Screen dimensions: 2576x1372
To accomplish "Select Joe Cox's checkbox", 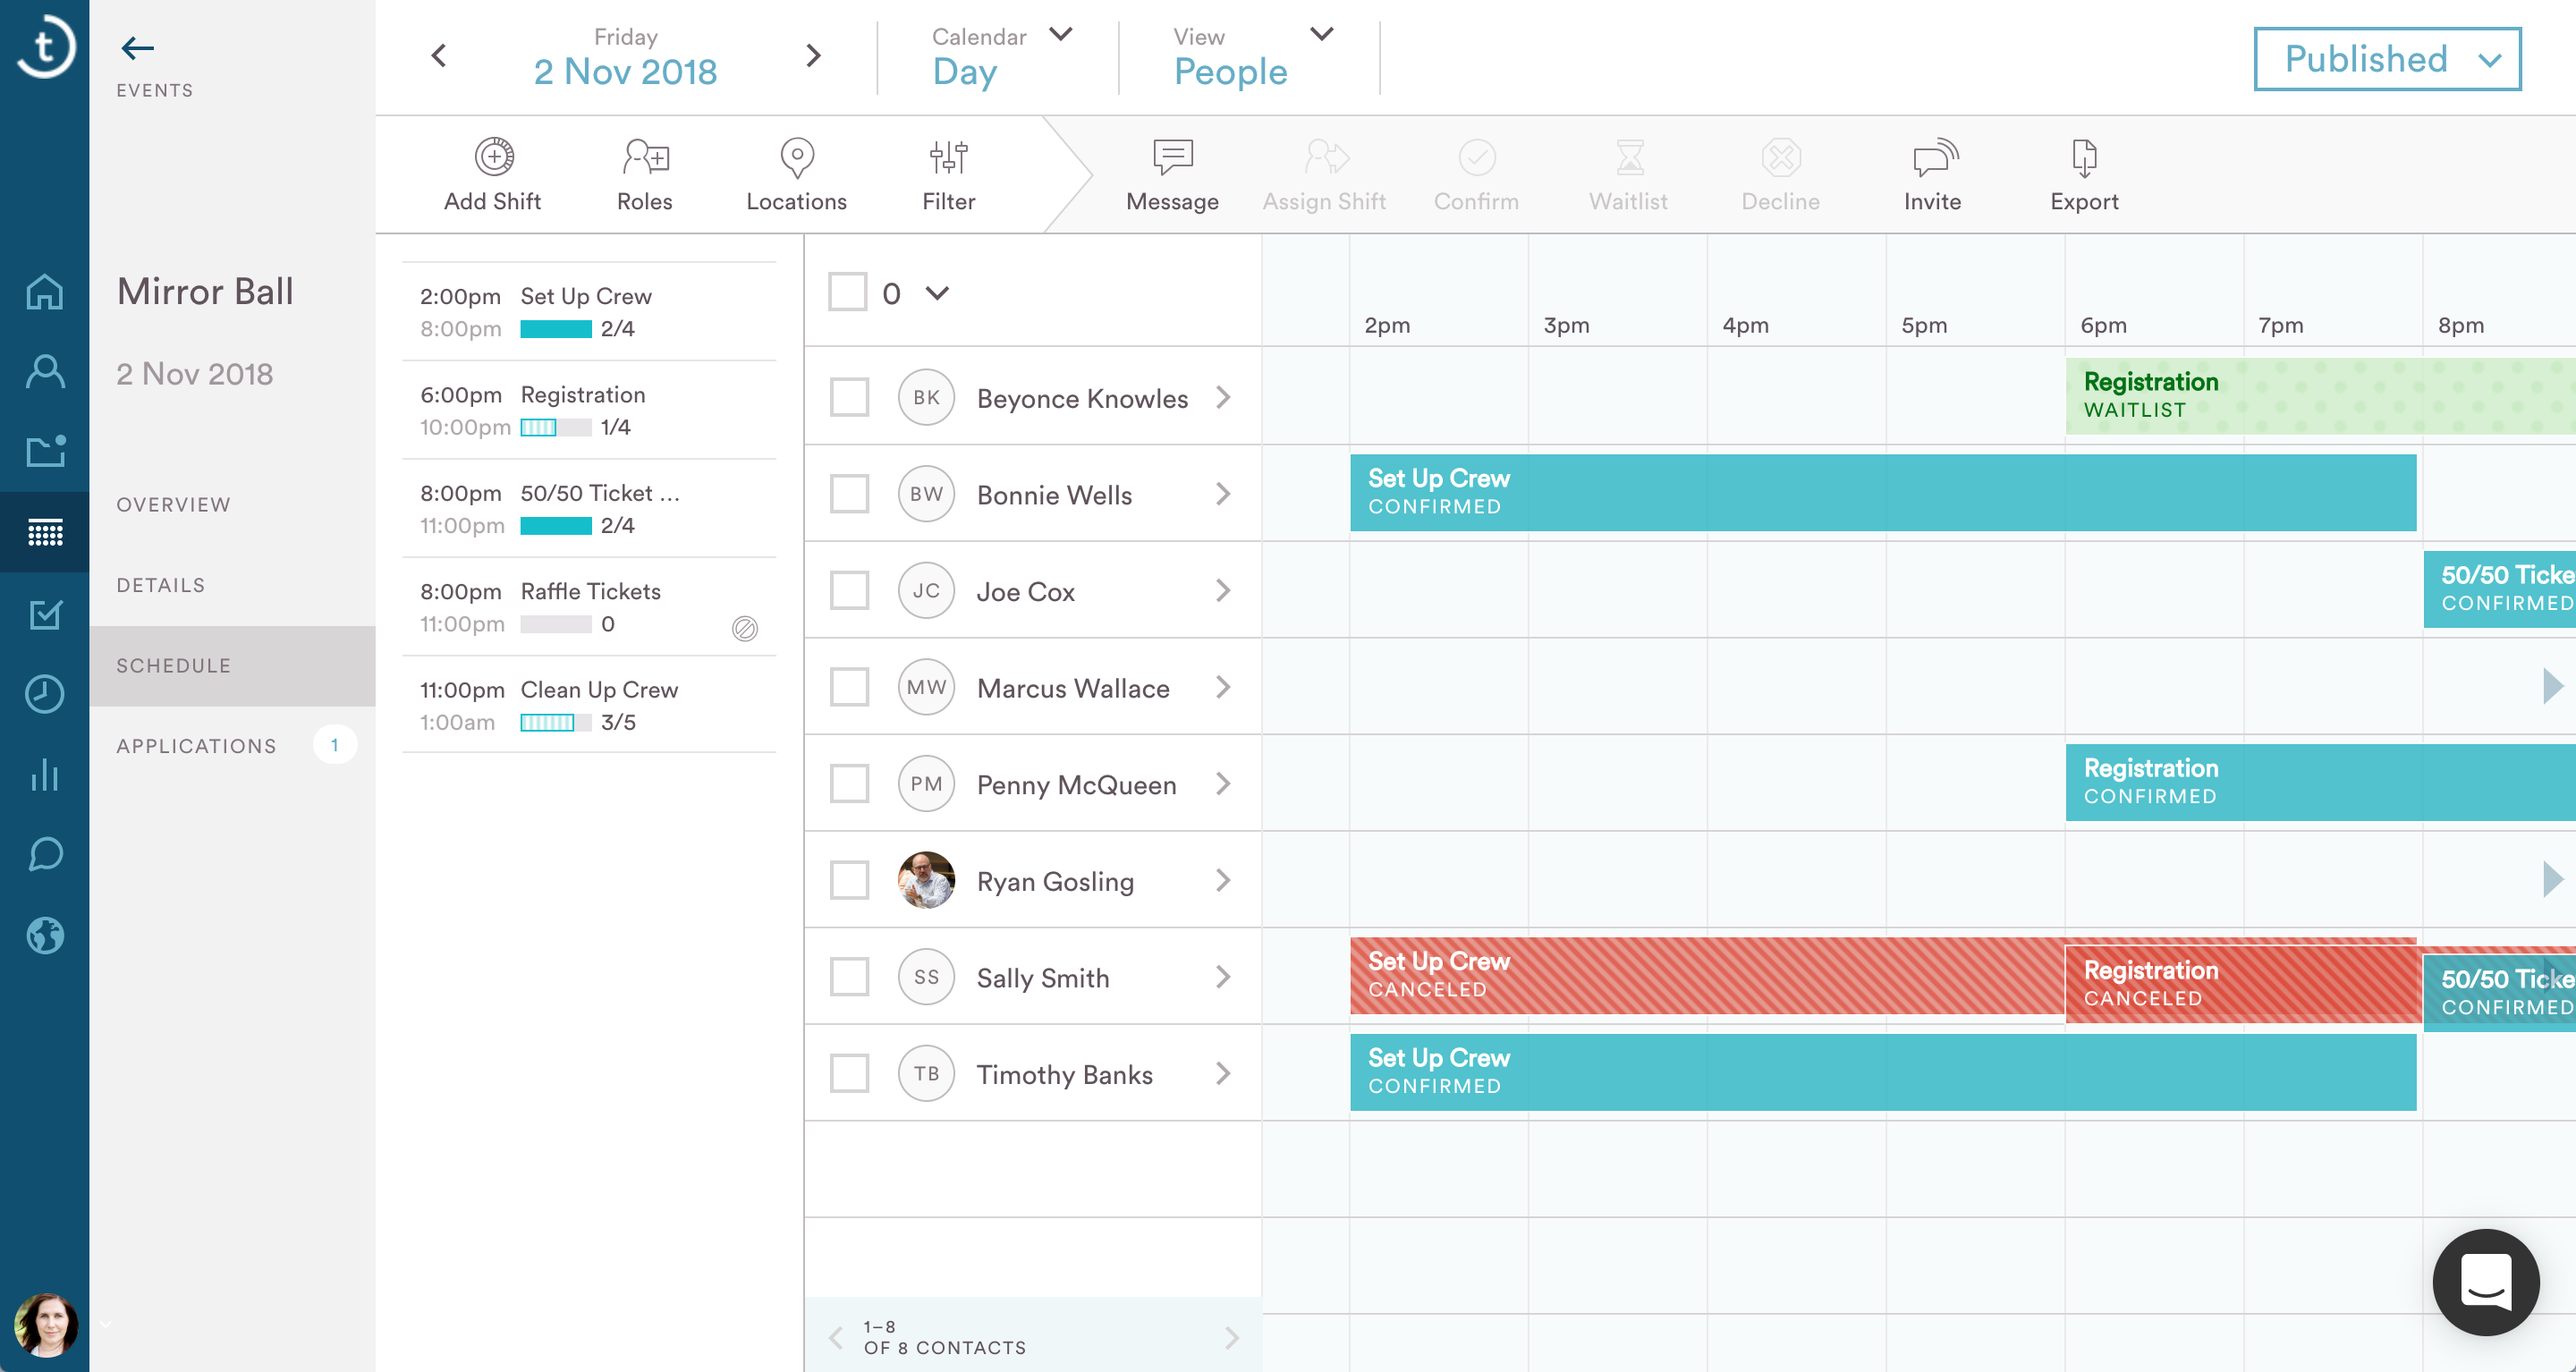I will (849, 591).
